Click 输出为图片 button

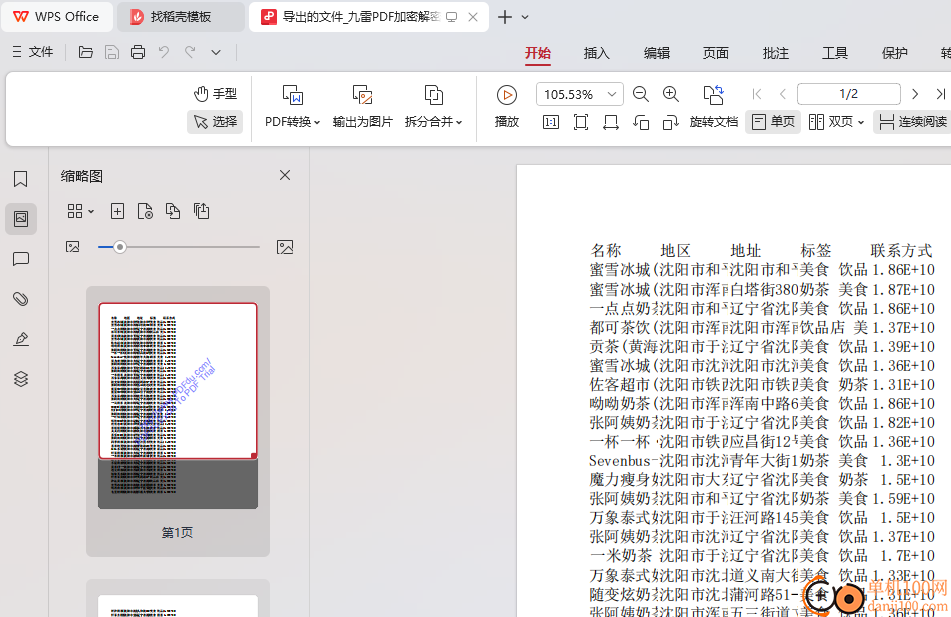363,106
